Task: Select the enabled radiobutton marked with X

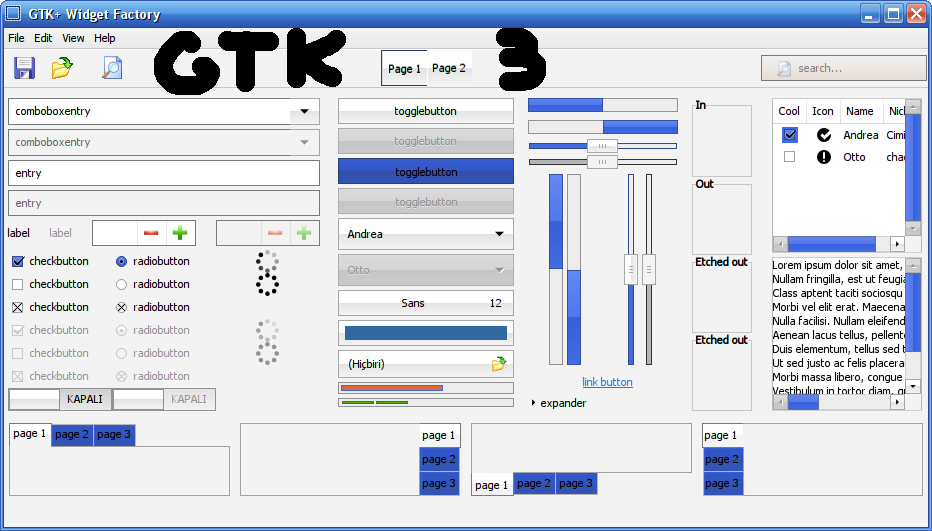Action: 121,307
